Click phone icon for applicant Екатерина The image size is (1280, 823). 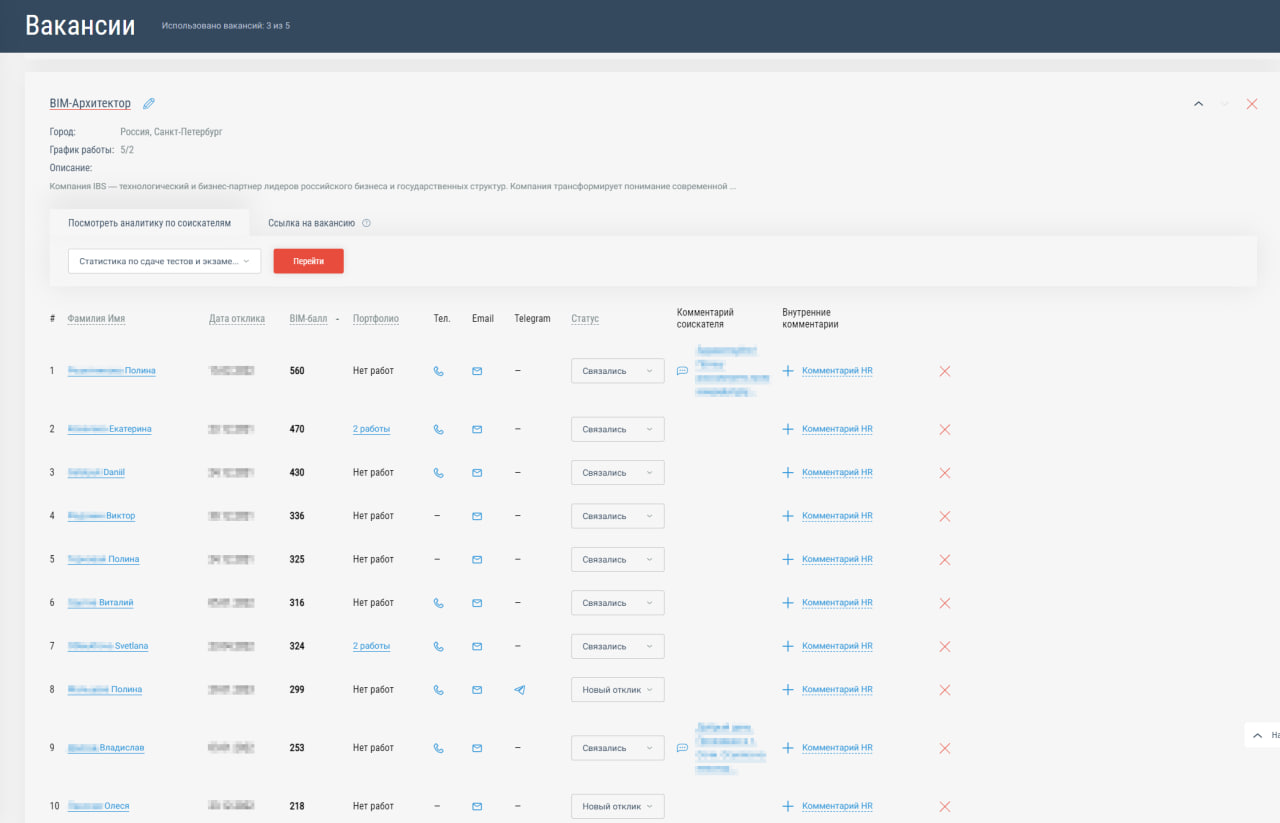[438, 429]
